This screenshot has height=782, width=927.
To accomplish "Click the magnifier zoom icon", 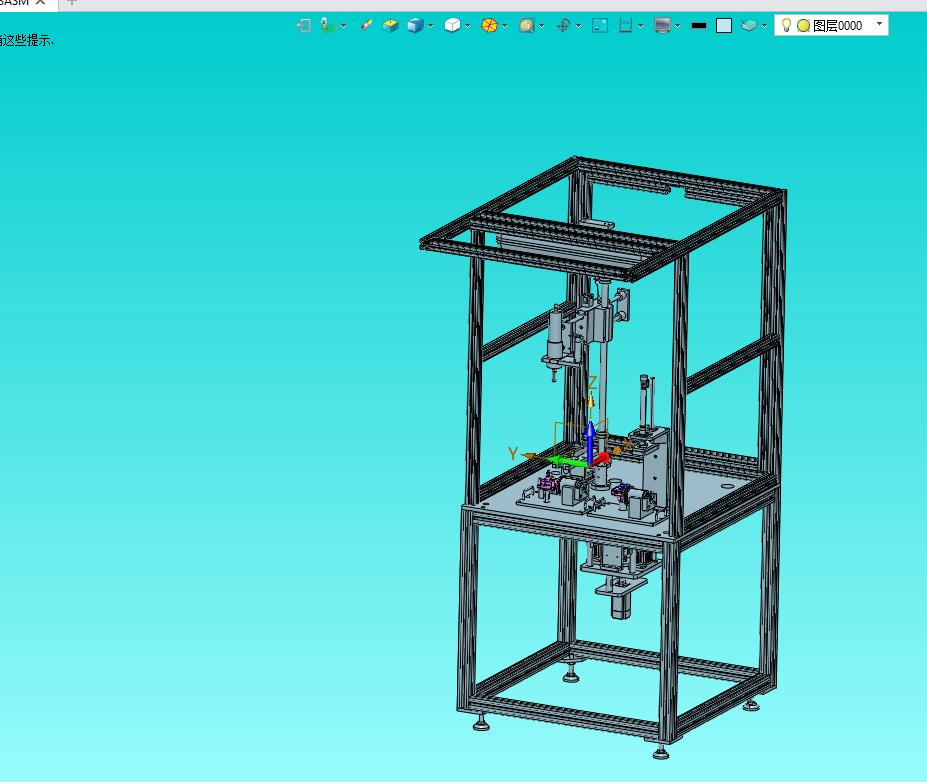I will [526, 25].
